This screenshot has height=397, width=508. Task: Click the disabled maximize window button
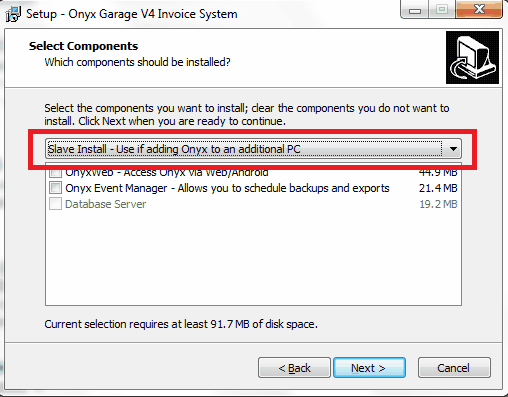click(x=442, y=10)
